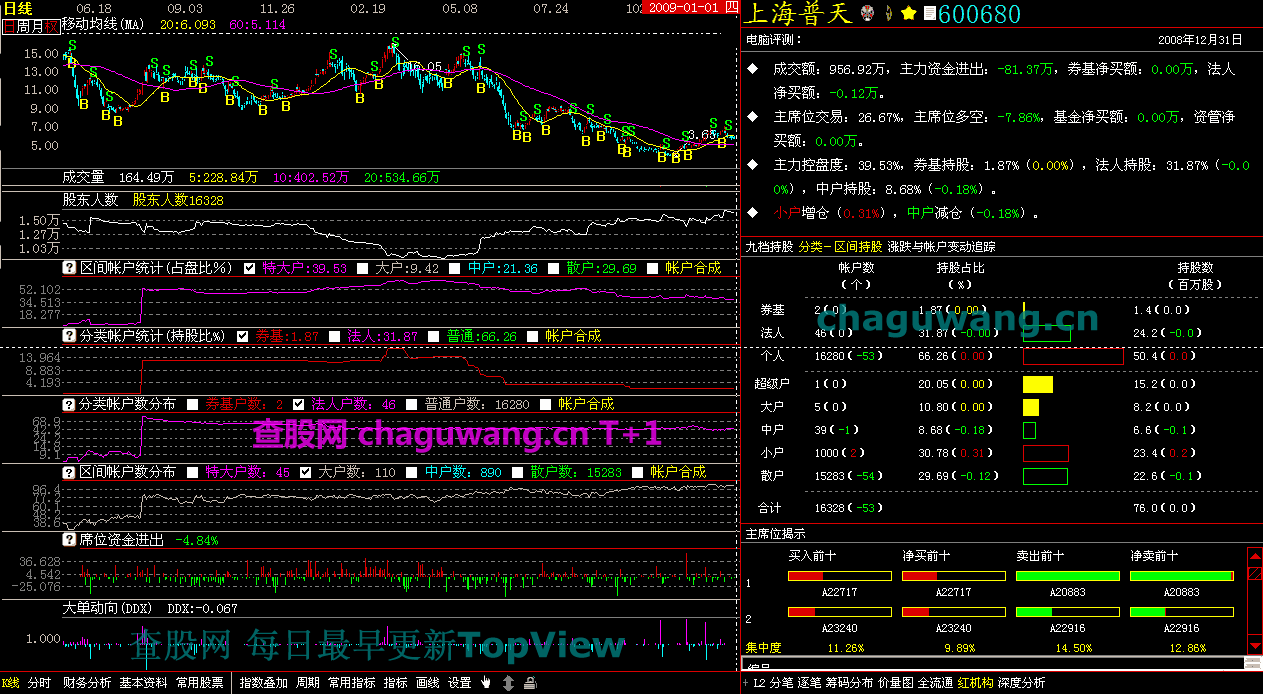Click the up-down arrows icon in bottom toolbar
Image resolution: width=1263 pixels, height=694 pixels.
(508, 683)
